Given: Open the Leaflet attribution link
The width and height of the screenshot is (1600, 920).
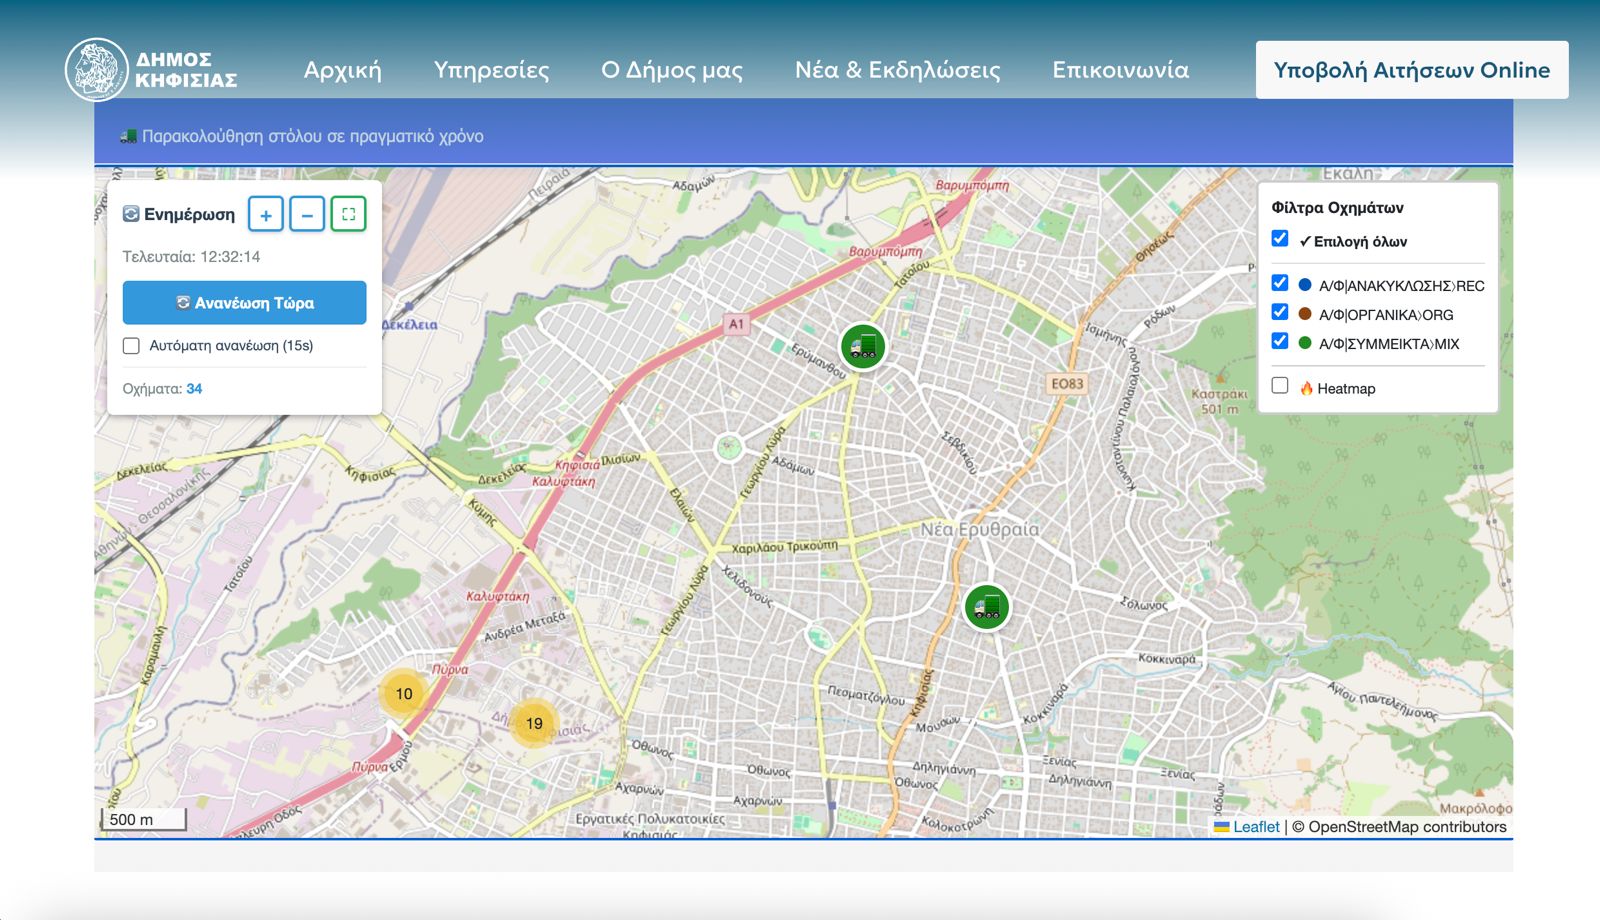Looking at the screenshot, I should coord(1255,827).
